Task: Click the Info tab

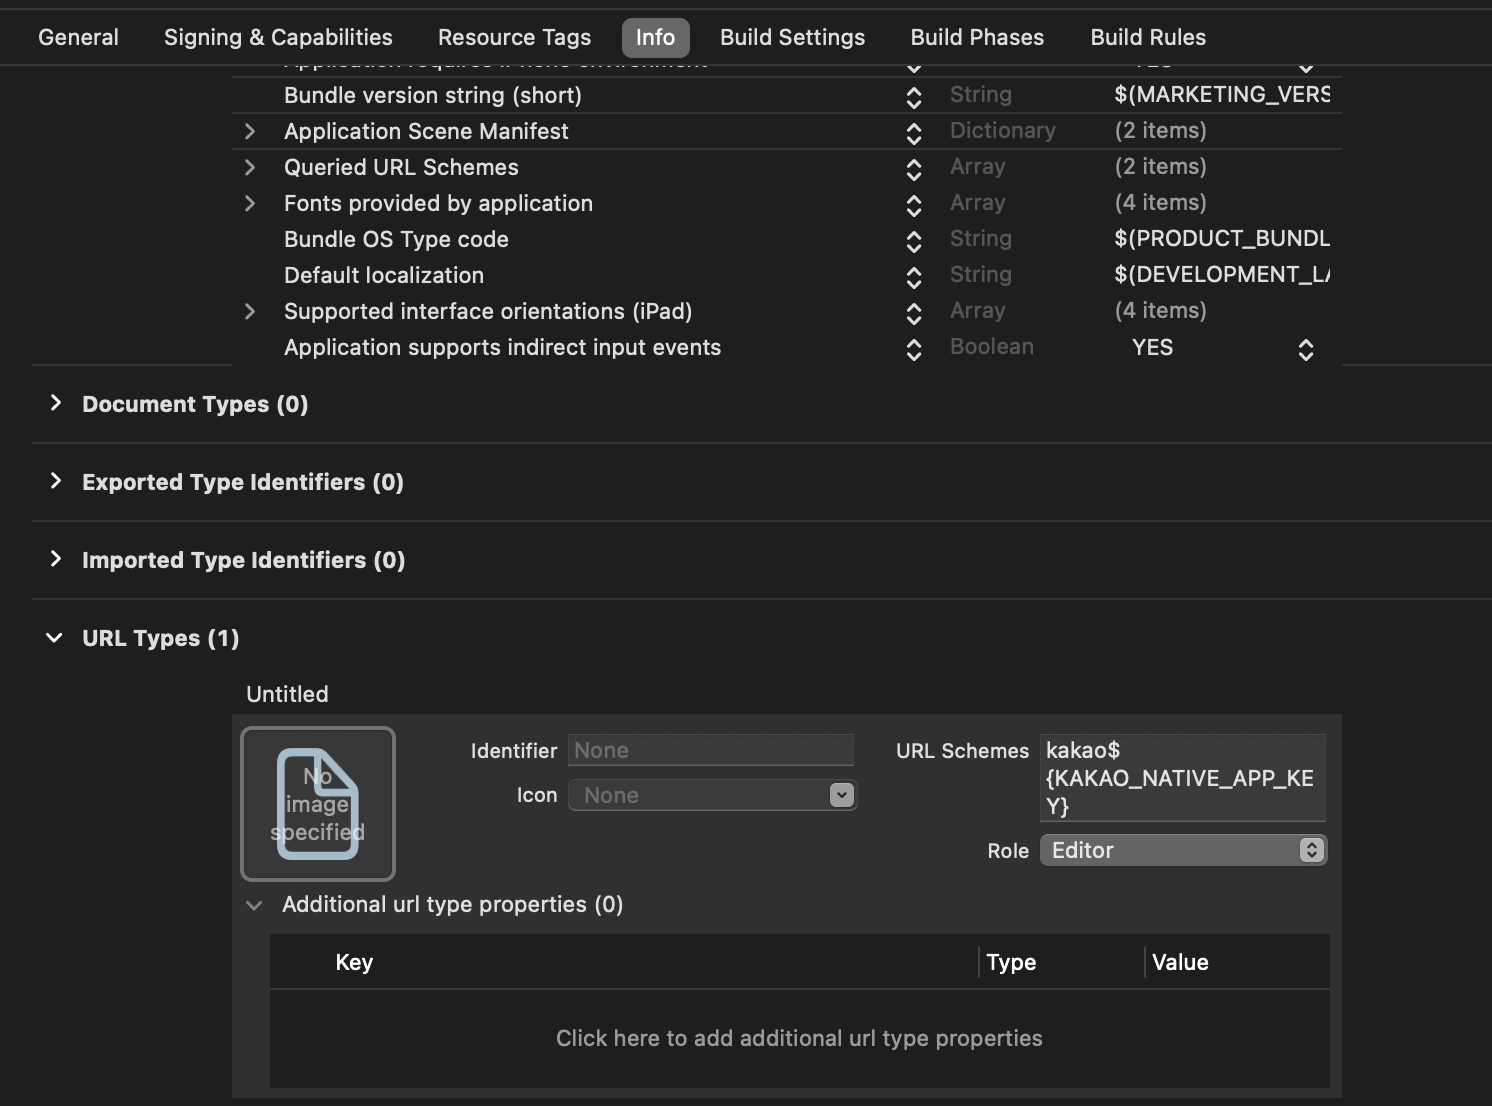Action: click(x=655, y=38)
